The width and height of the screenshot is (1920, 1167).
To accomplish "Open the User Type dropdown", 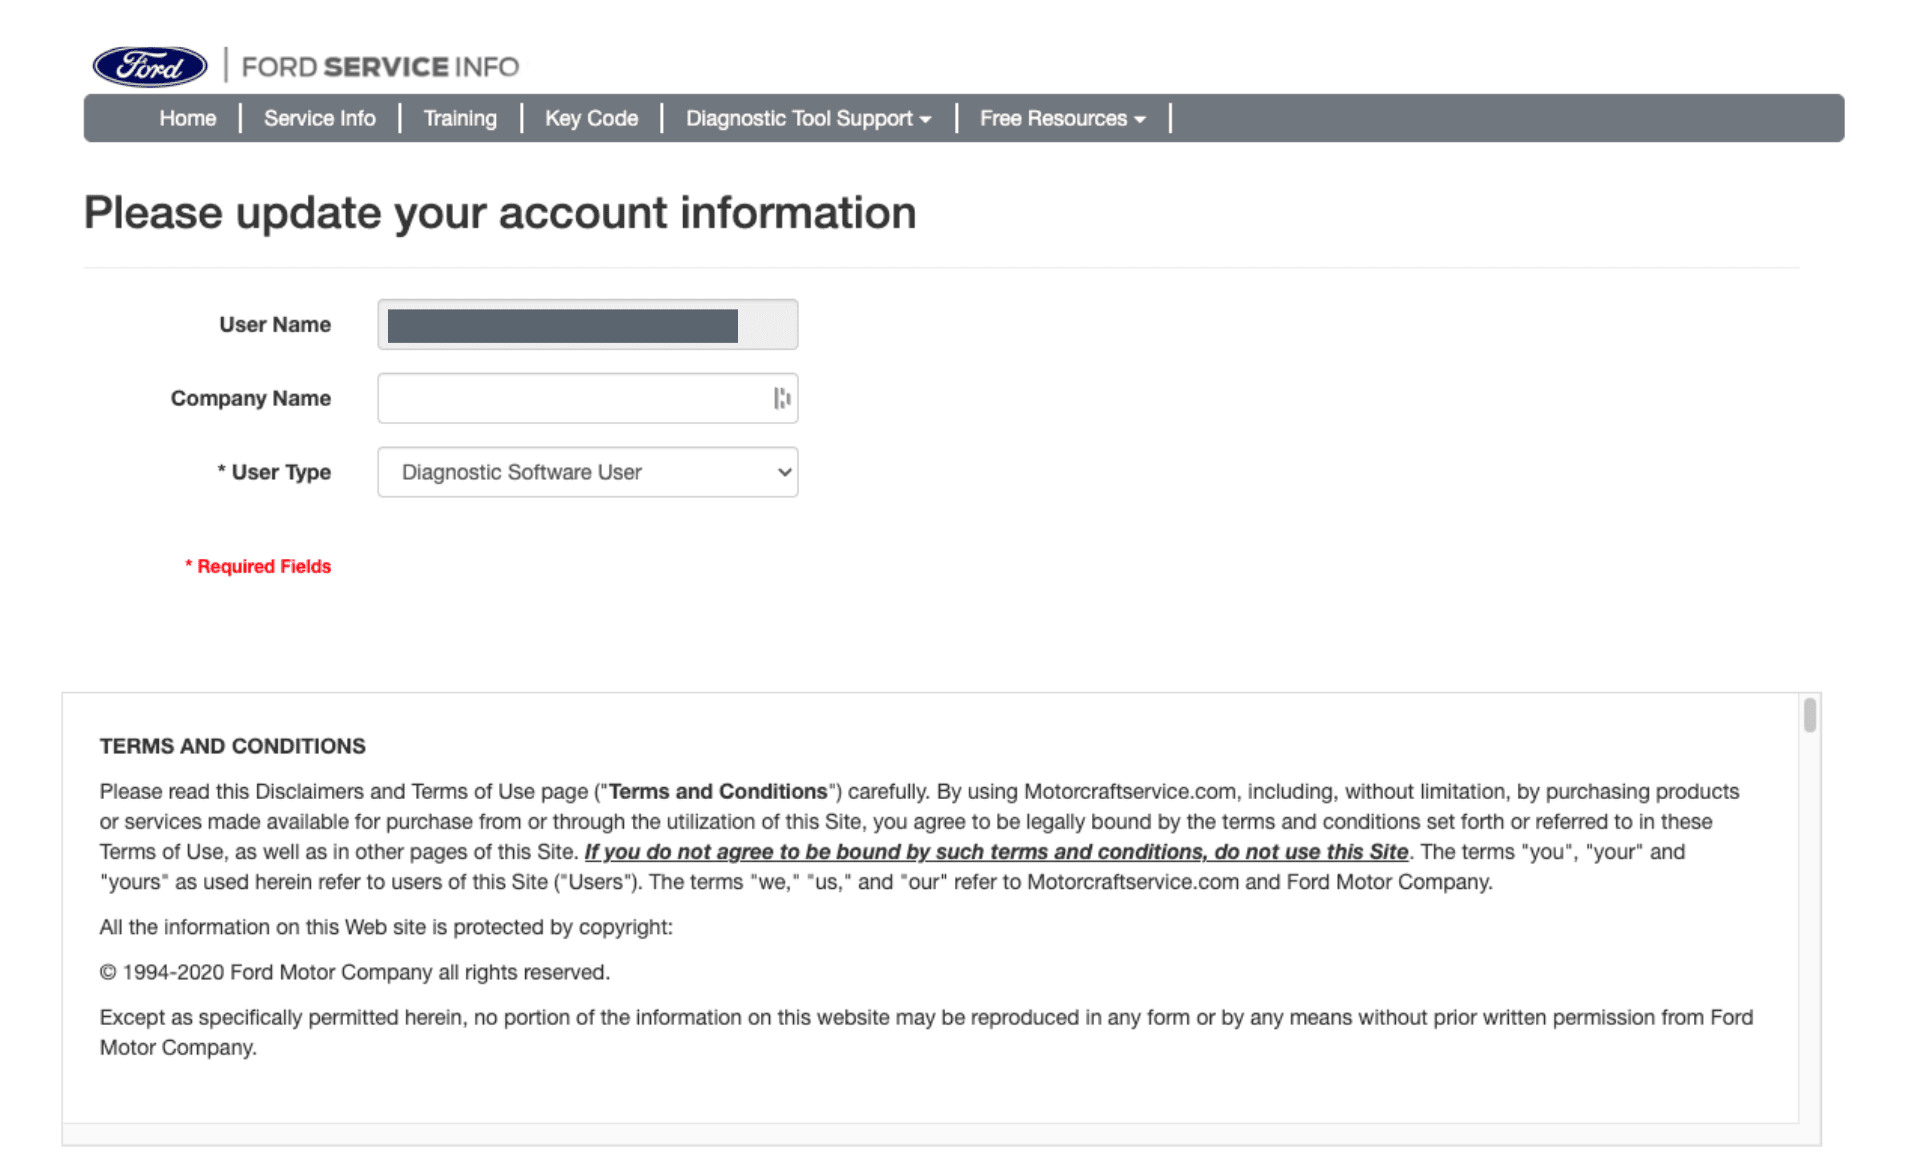I will pos(586,472).
